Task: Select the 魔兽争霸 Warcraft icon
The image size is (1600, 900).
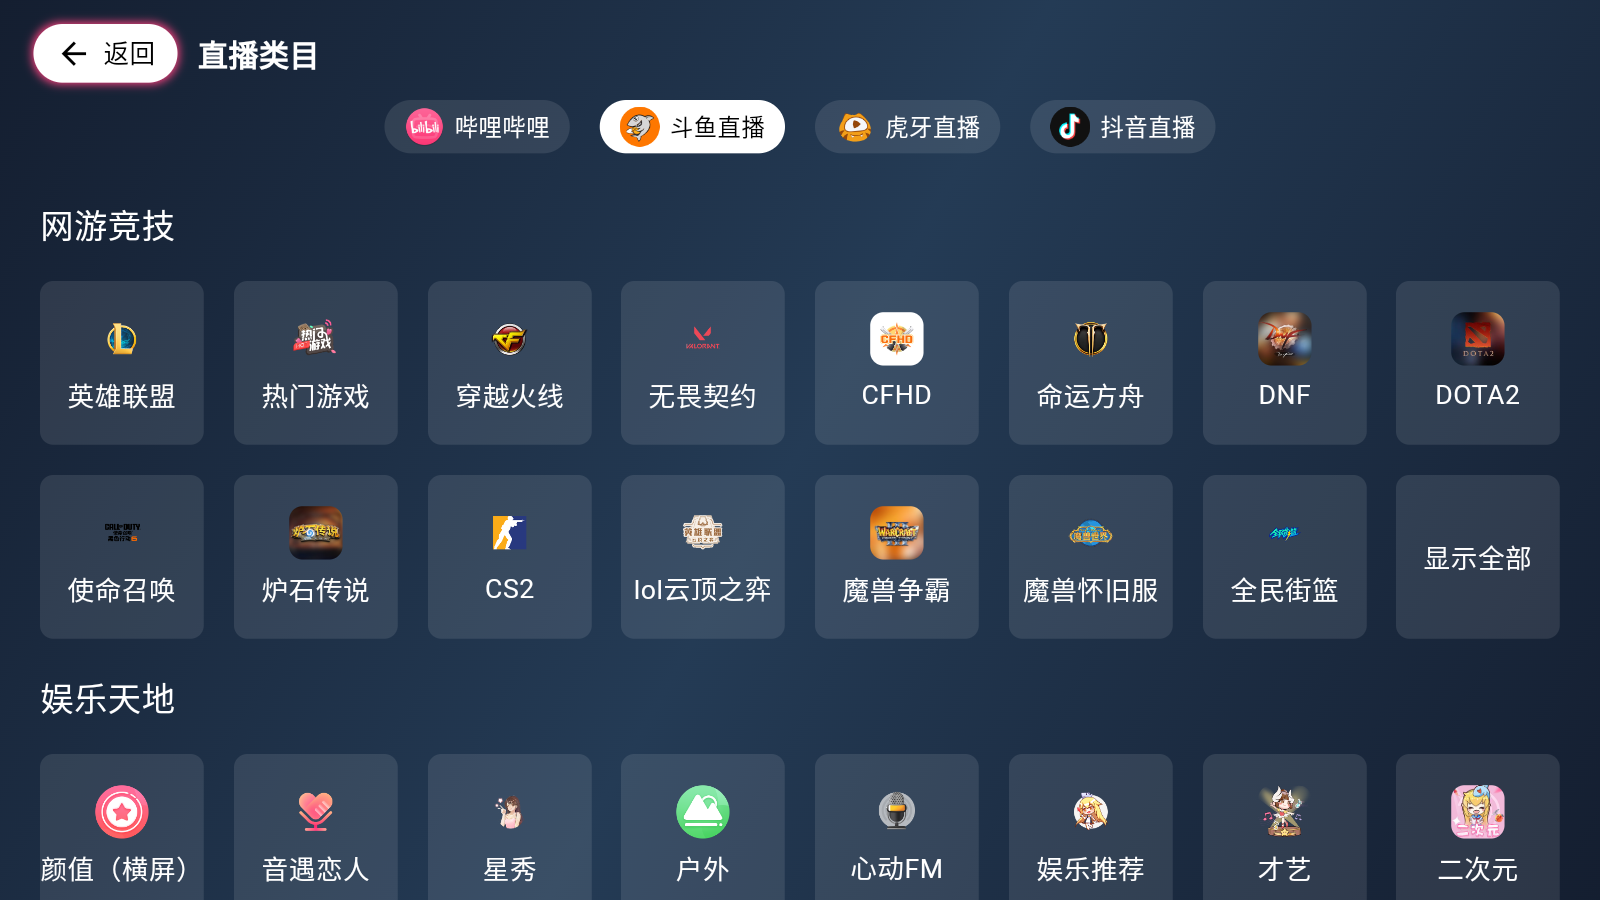Action: click(x=897, y=533)
